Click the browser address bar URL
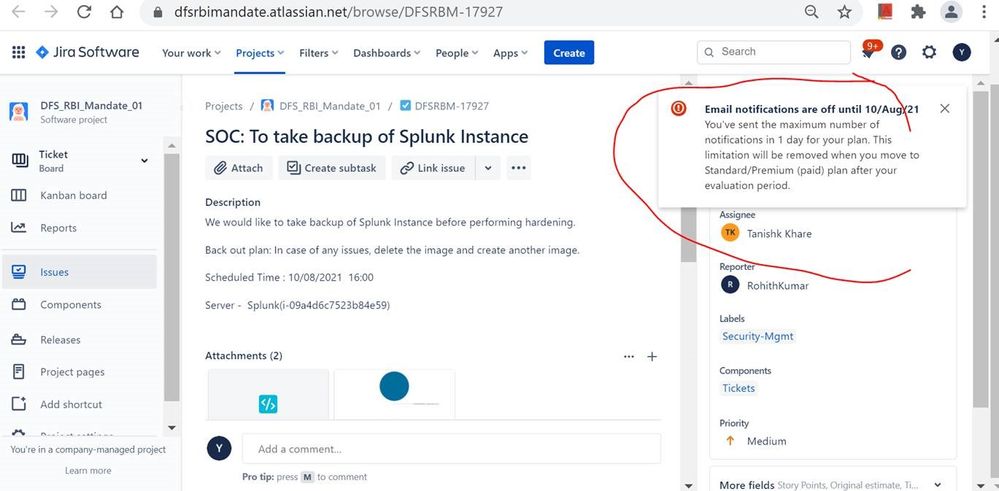Viewport: 999px width, 491px height. [x=338, y=11]
